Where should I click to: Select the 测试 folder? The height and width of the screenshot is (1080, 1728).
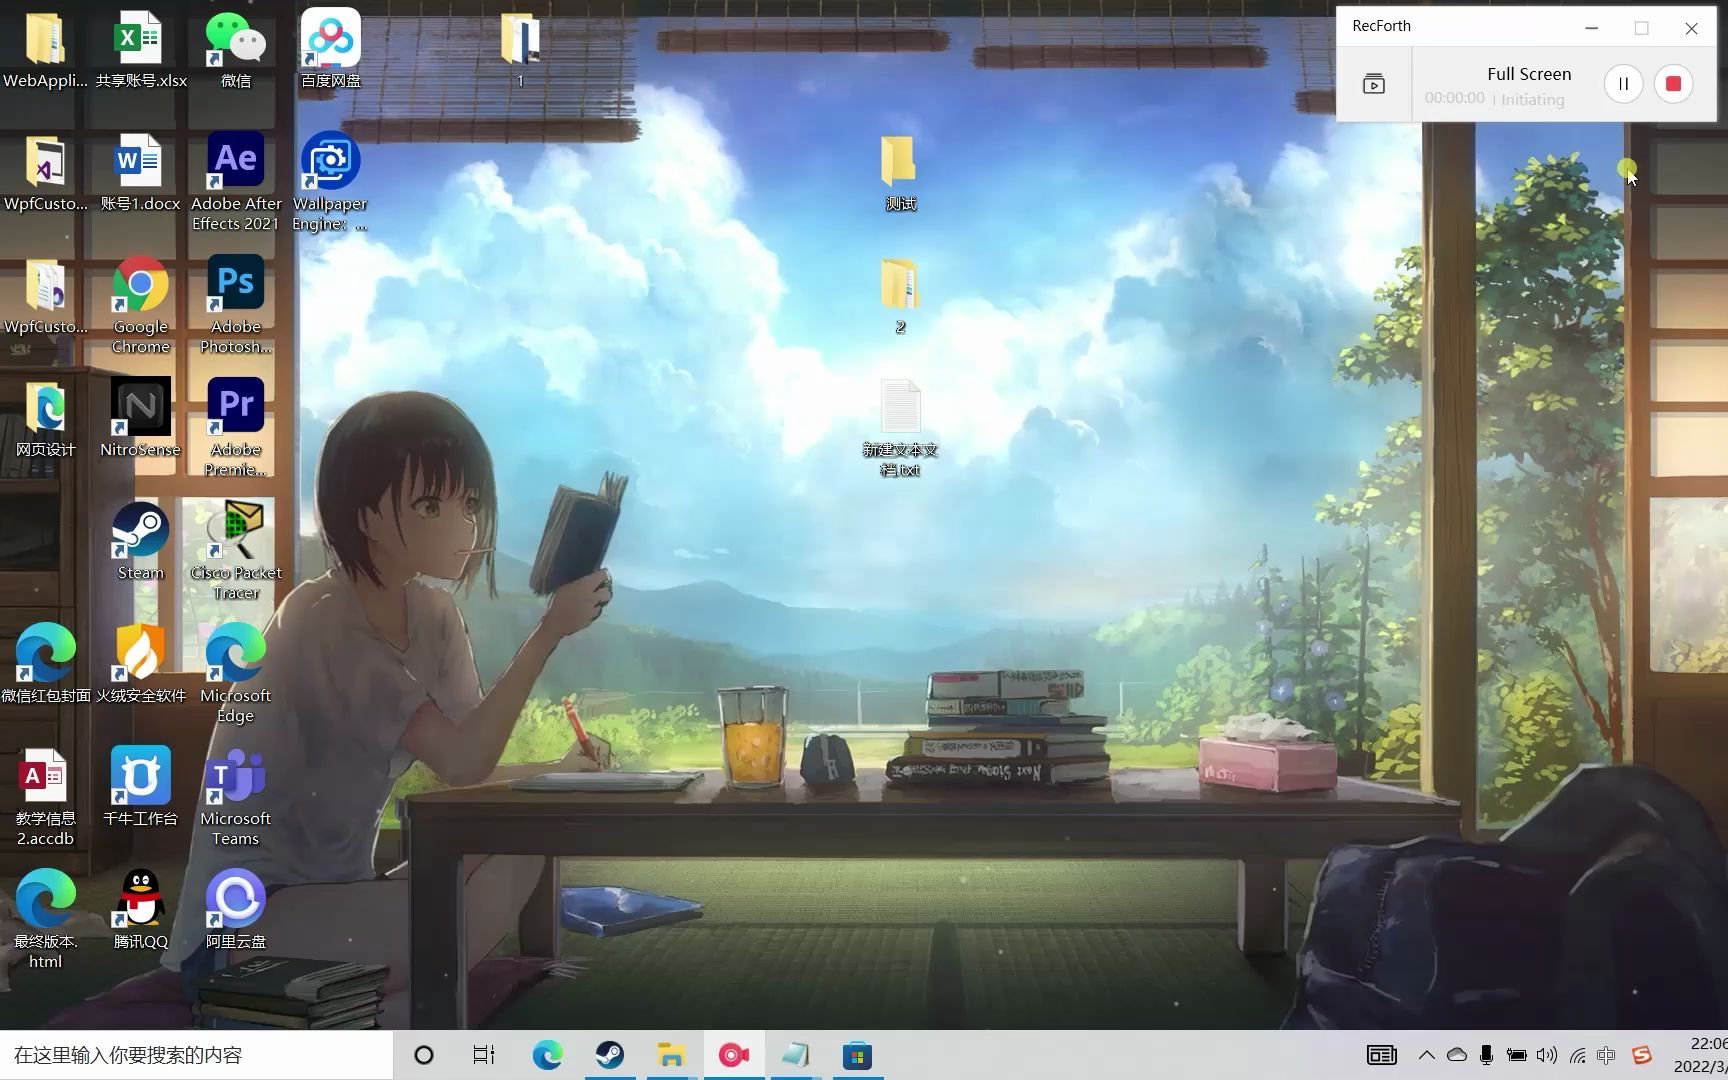pos(899,173)
